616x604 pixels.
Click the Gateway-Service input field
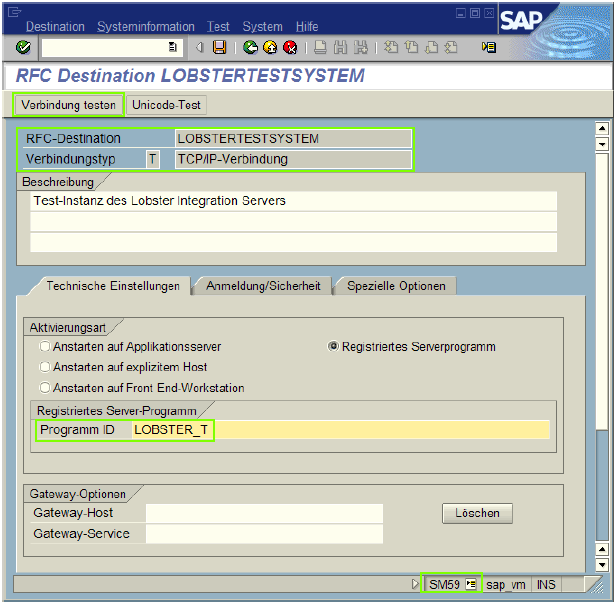[x=264, y=534]
